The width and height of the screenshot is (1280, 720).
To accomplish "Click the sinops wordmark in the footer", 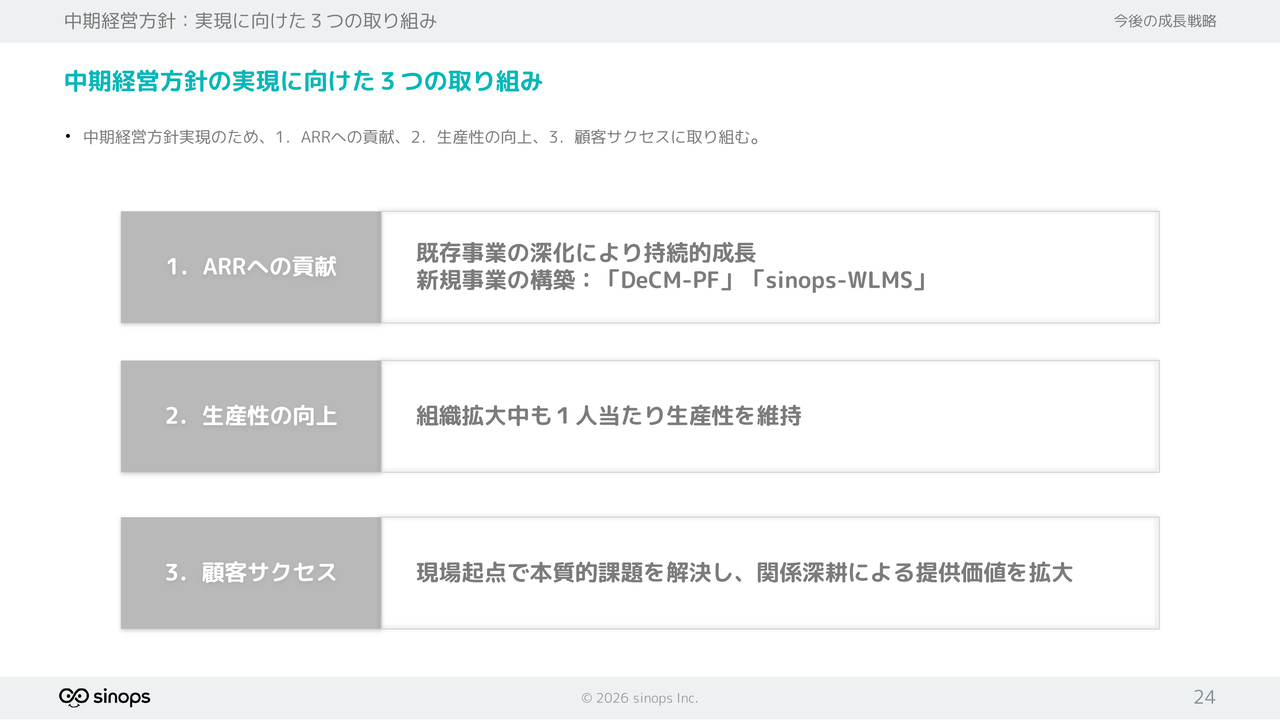I will click(x=123, y=697).
